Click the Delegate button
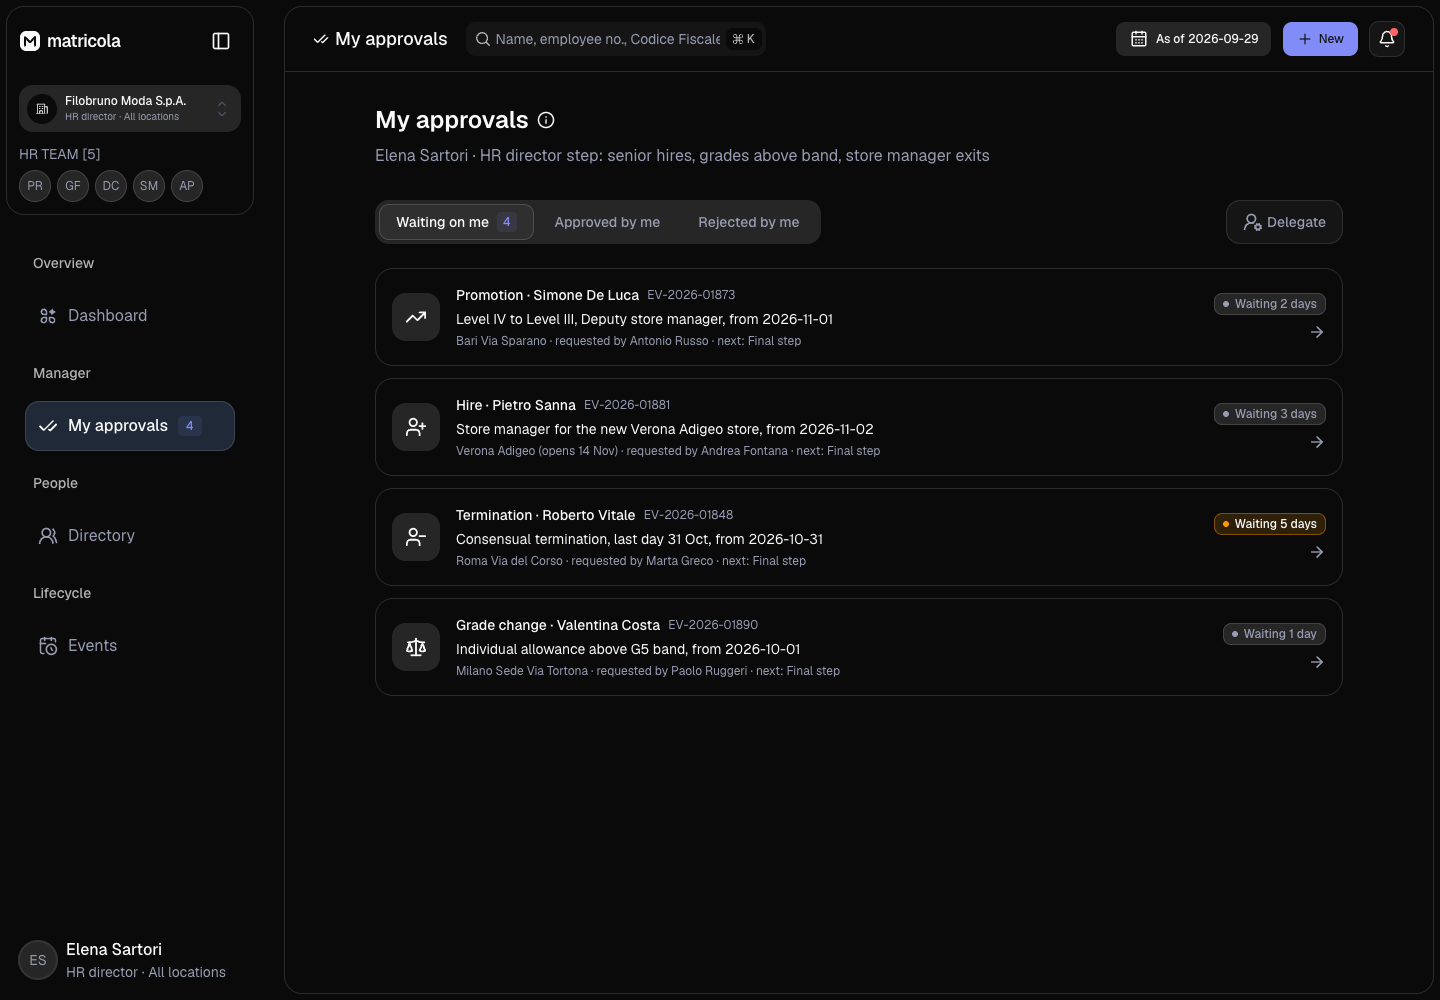The width and height of the screenshot is (1440, 1000). 1284,222
